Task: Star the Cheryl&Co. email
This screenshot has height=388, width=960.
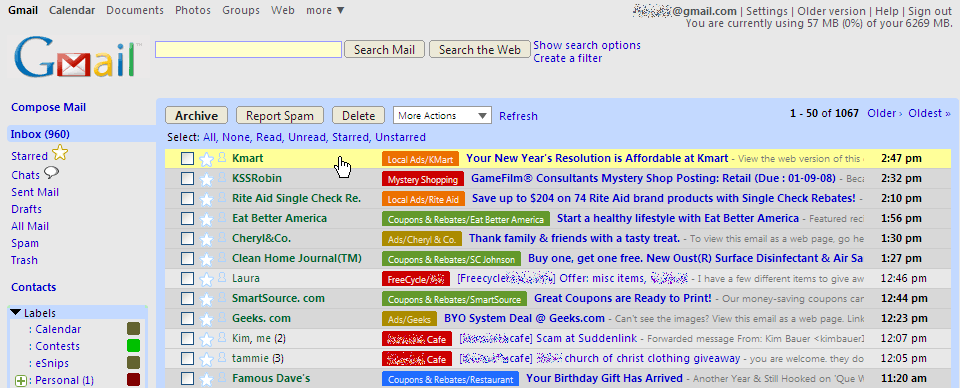Action: click(207, 239)
